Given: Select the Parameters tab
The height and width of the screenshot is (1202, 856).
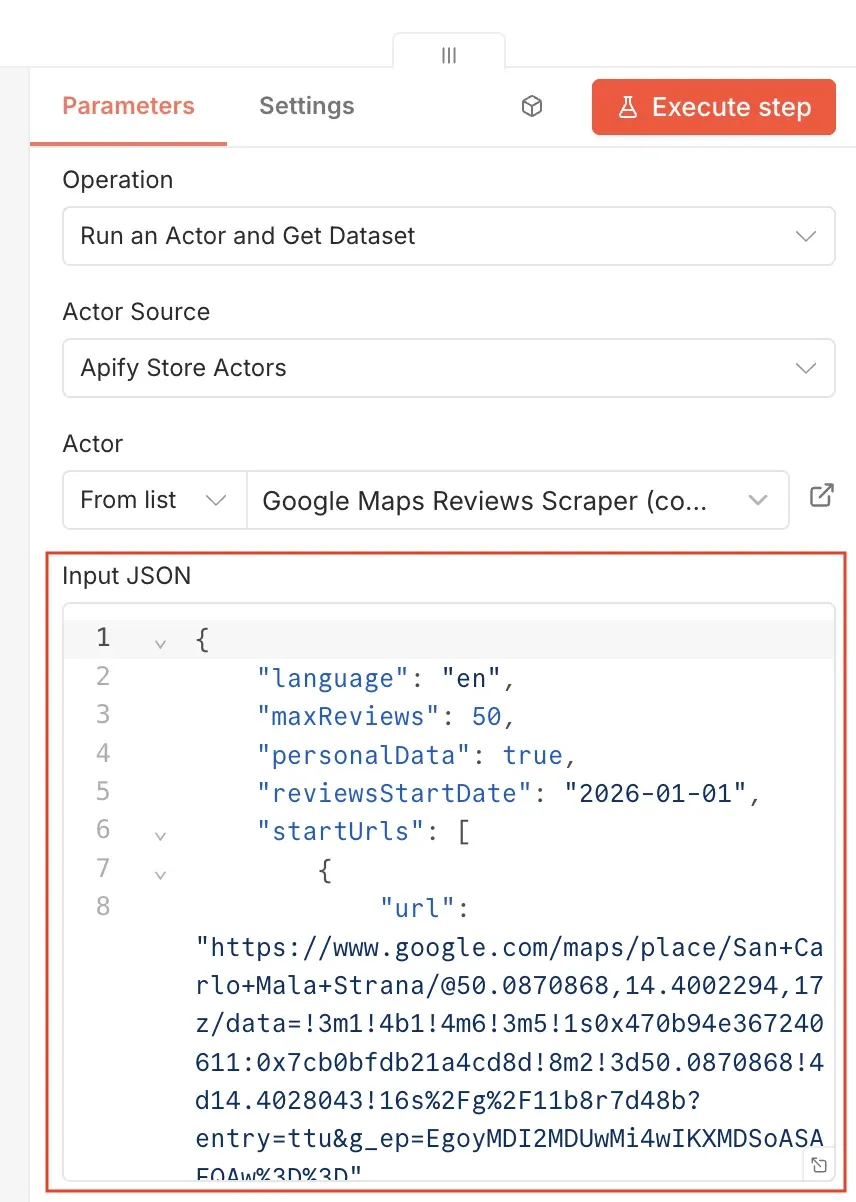Looking at the screenshot, I should coord(128,106).
